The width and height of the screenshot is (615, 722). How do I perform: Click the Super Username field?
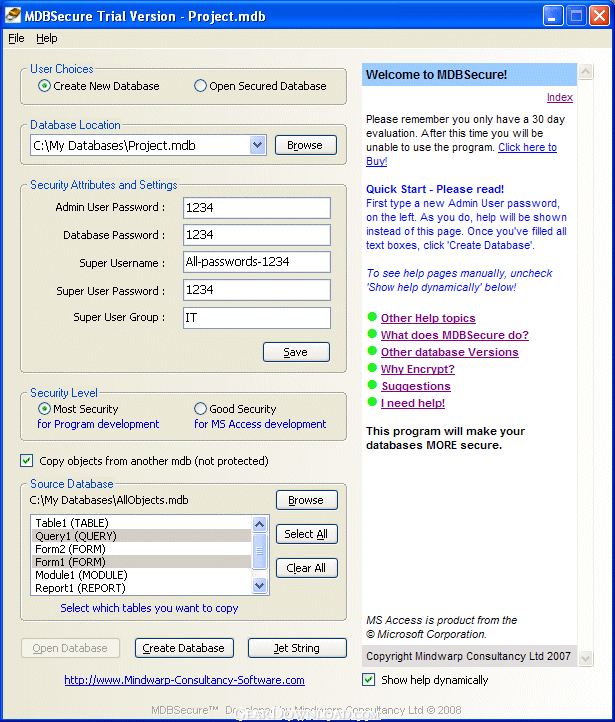click(257, 262)
